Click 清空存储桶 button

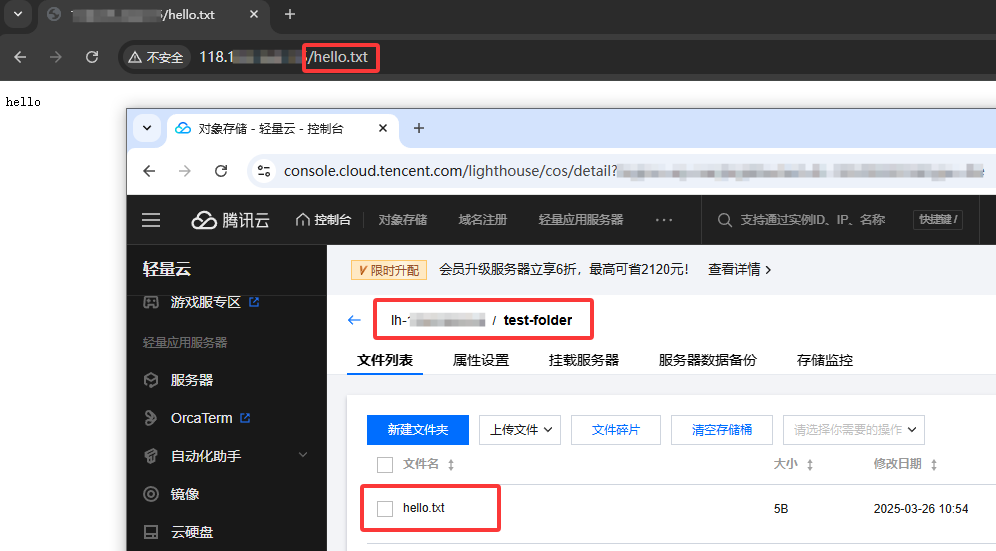pyautogui.click(x=722, y=430)
